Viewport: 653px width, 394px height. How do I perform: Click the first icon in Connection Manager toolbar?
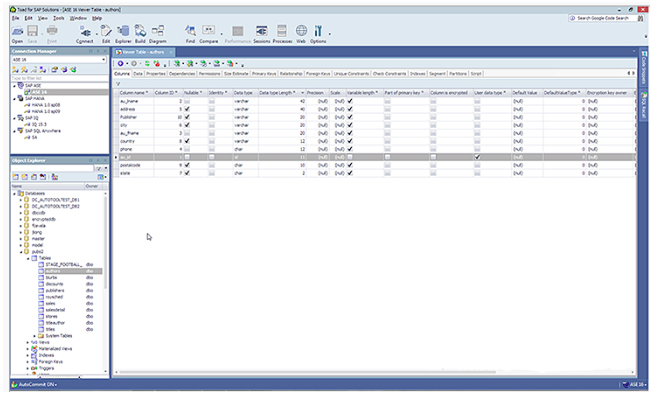tap(15, 70)
